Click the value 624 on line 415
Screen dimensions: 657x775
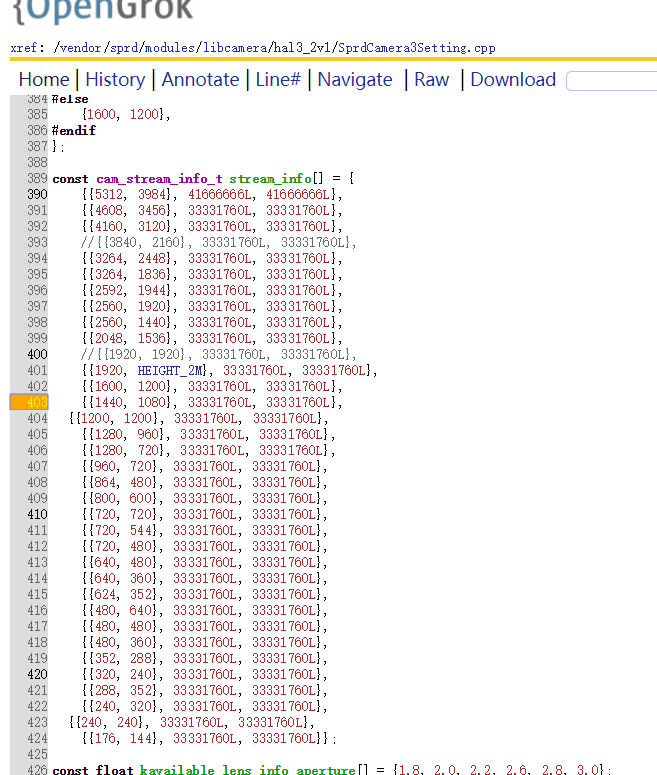point(103,595)
